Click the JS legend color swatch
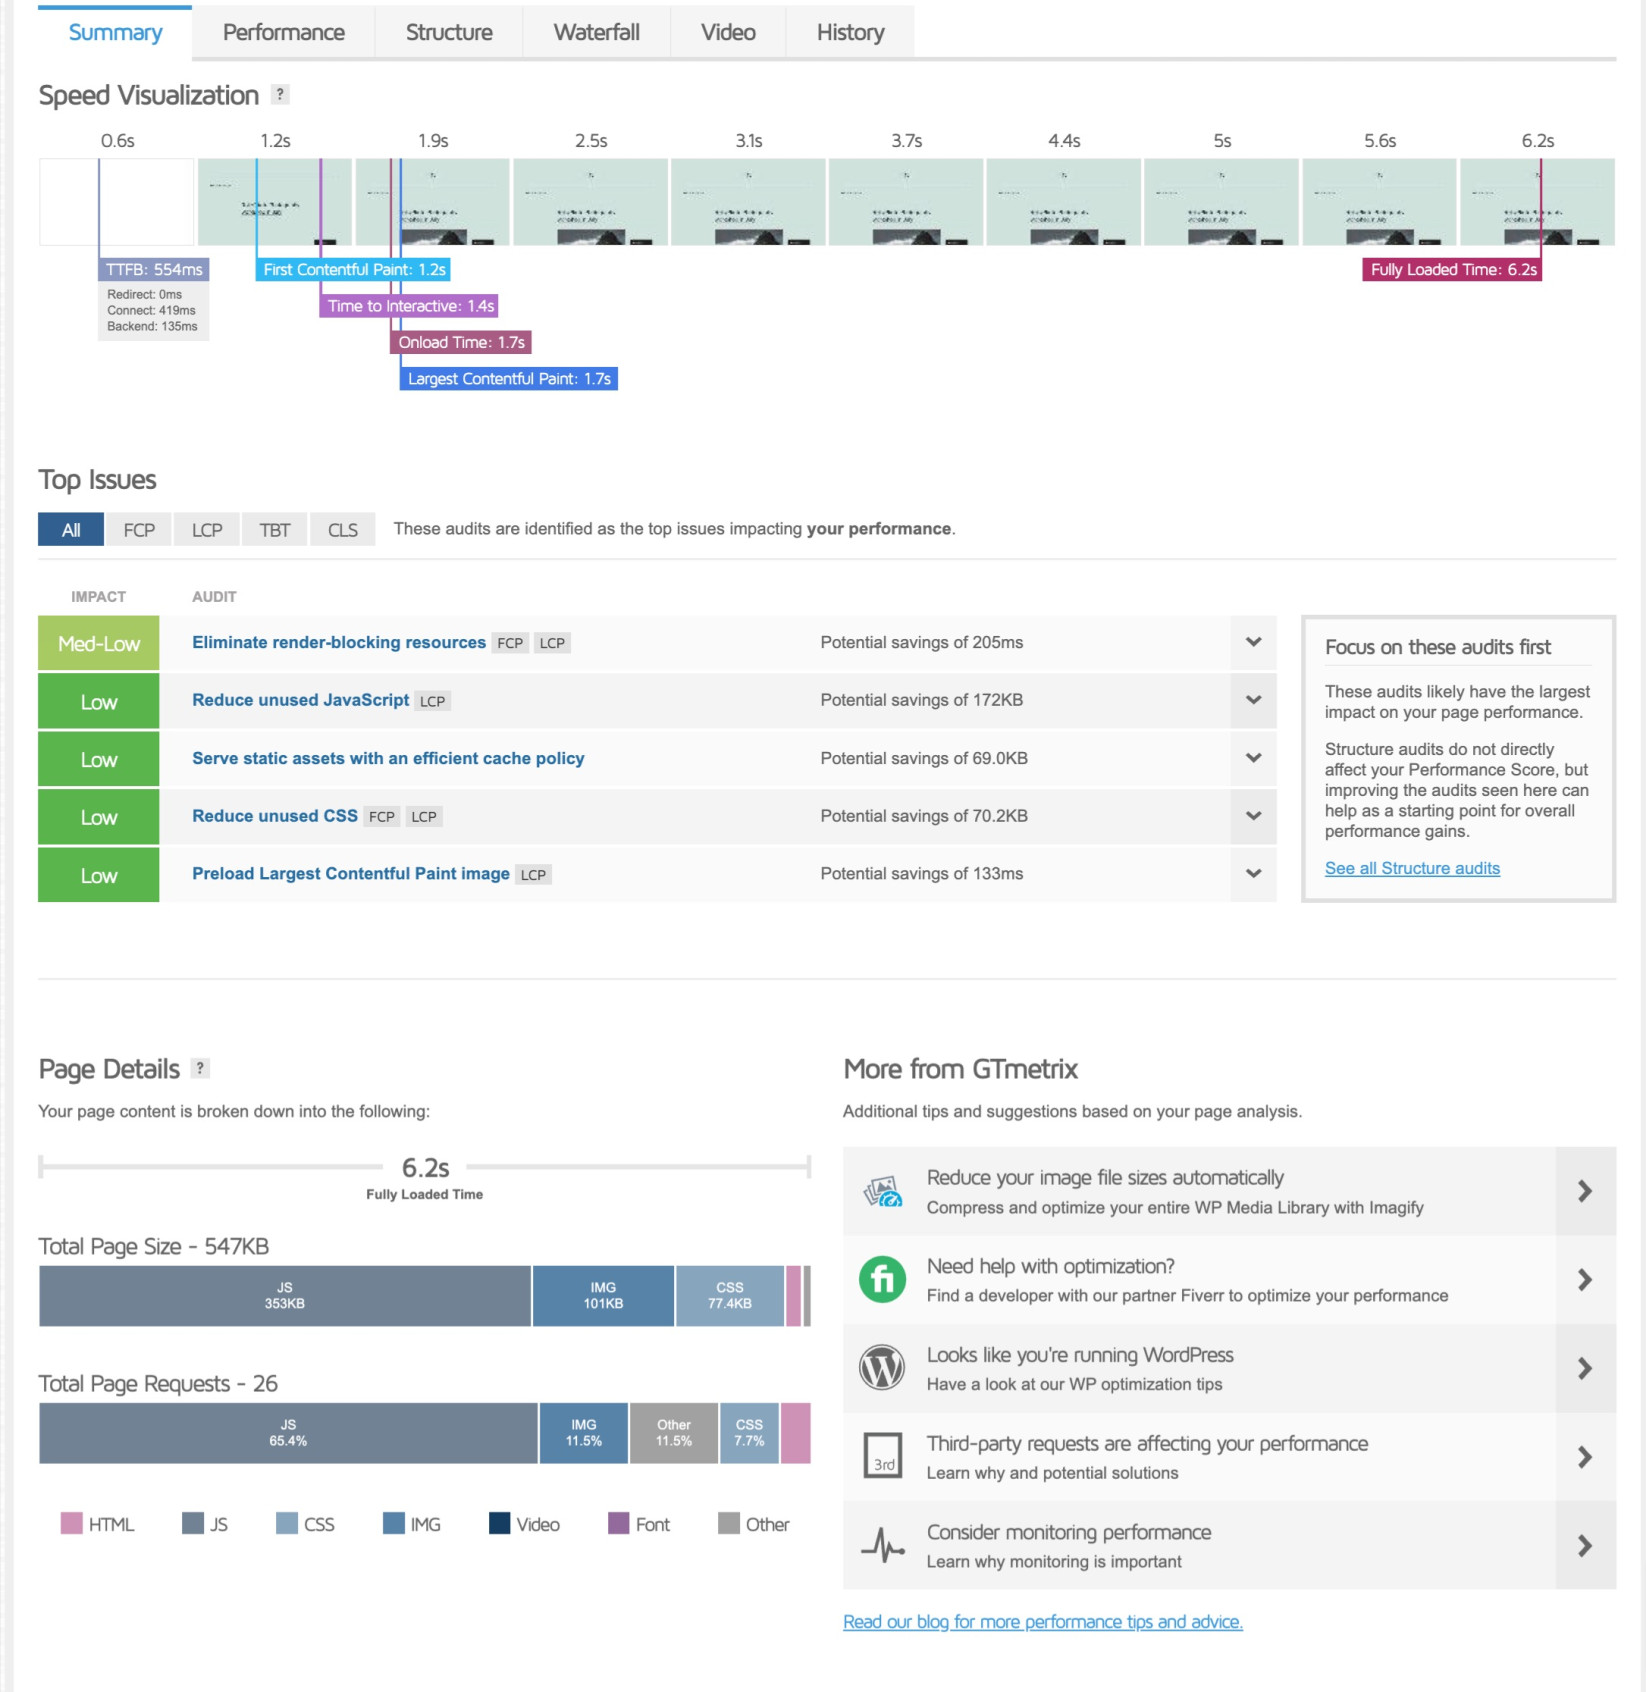1646x1692 pixels. (x=193, y=1523)
